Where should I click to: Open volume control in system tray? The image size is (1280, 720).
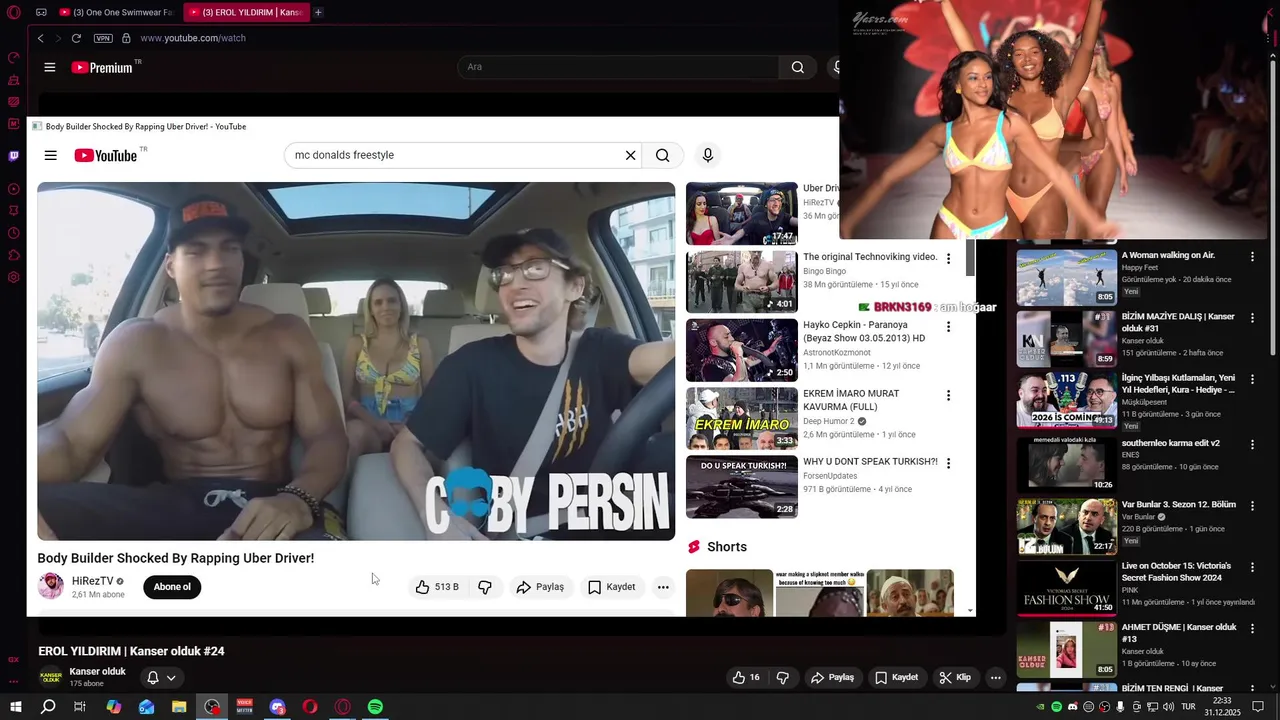[x=1168, y=707]
